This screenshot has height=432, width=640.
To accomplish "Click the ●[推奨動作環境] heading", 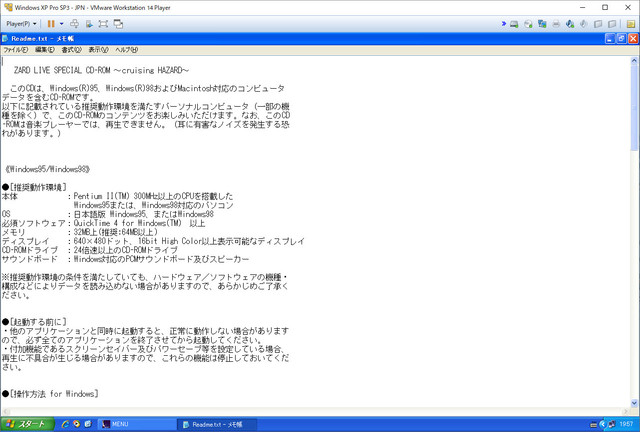I will tap(34, 187).
